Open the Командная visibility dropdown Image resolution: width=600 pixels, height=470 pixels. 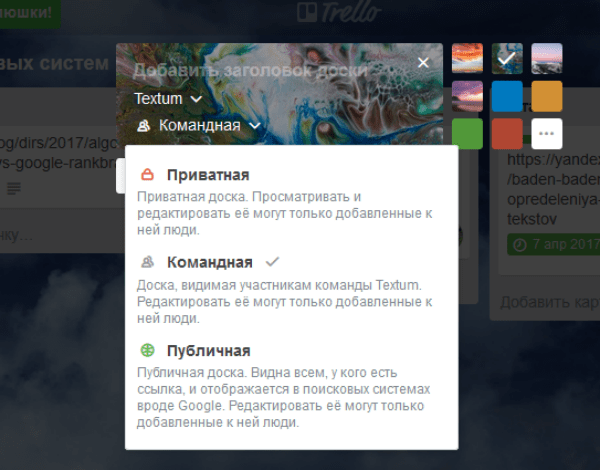[x=199, y=125]
